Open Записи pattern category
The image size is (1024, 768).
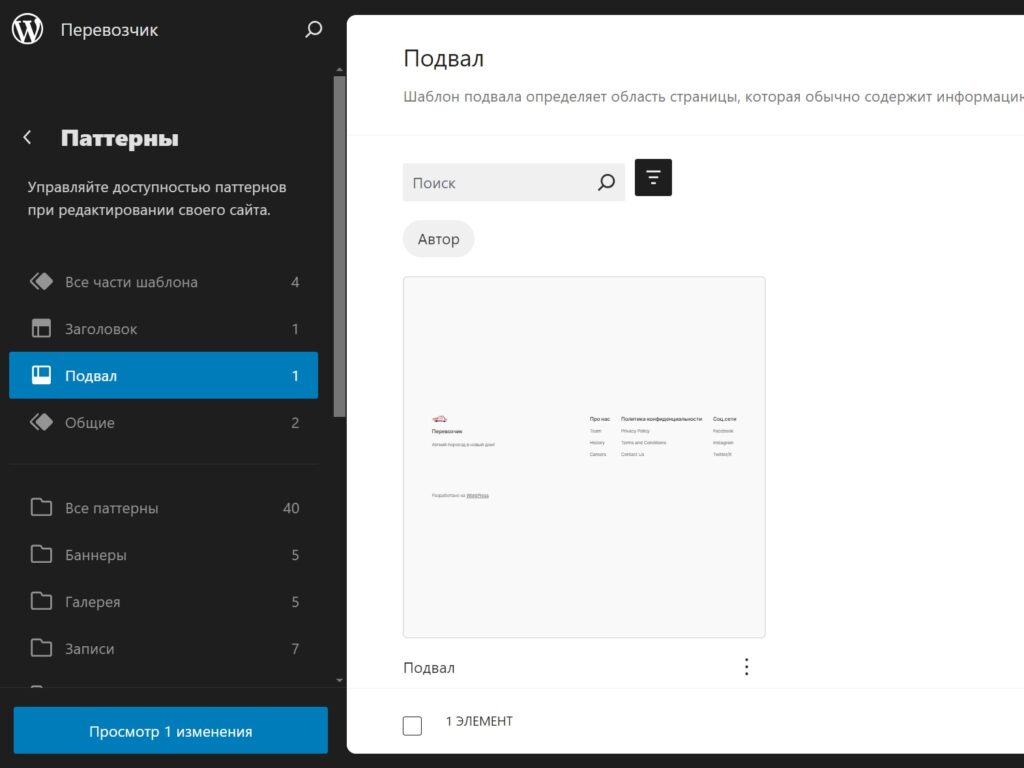[x=163, y=648]
